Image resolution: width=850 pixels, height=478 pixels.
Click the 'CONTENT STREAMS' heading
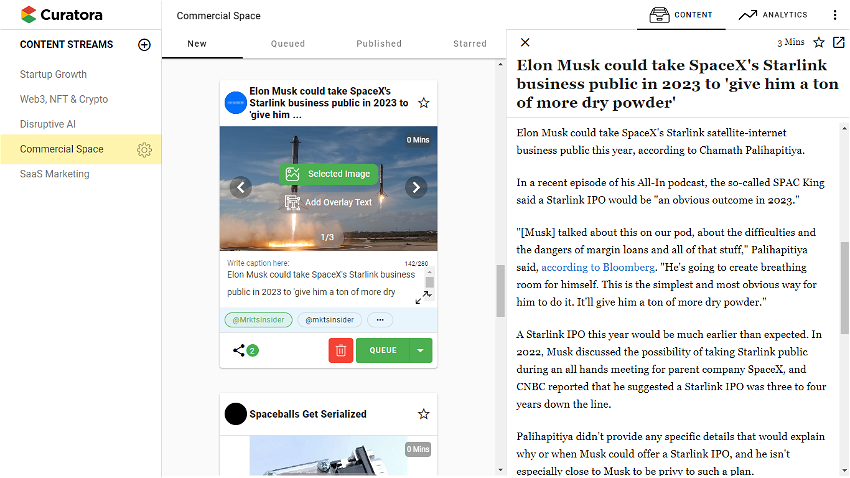(67, 44)
